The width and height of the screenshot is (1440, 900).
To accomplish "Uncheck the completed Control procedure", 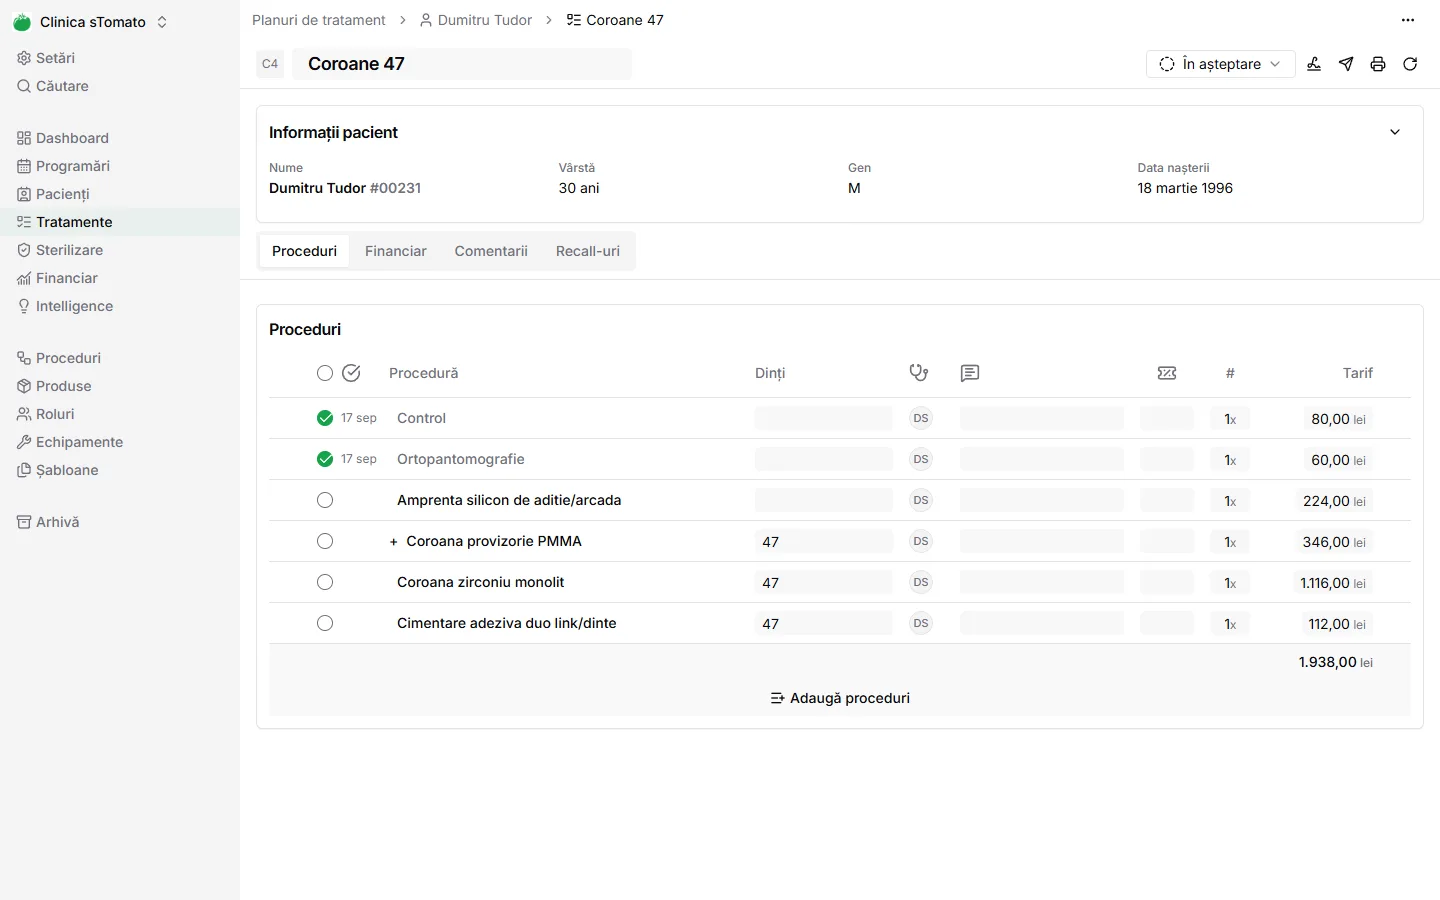I will (325, 418).
